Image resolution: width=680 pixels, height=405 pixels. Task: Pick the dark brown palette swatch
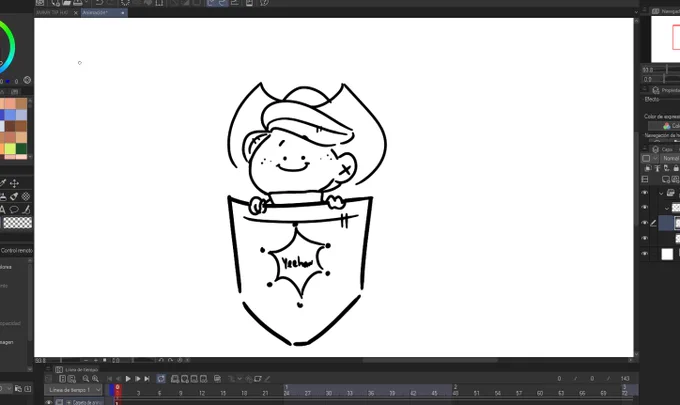(x=10, y=126)
